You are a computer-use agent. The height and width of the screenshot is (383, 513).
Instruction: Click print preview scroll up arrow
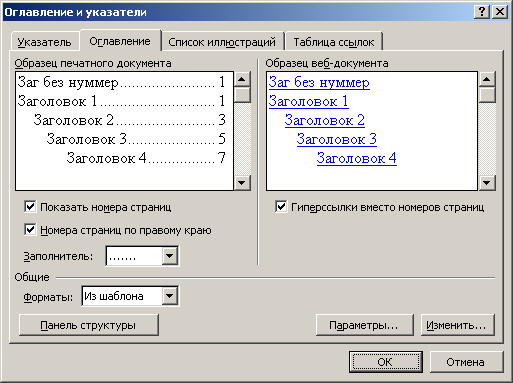pos(242,79)
